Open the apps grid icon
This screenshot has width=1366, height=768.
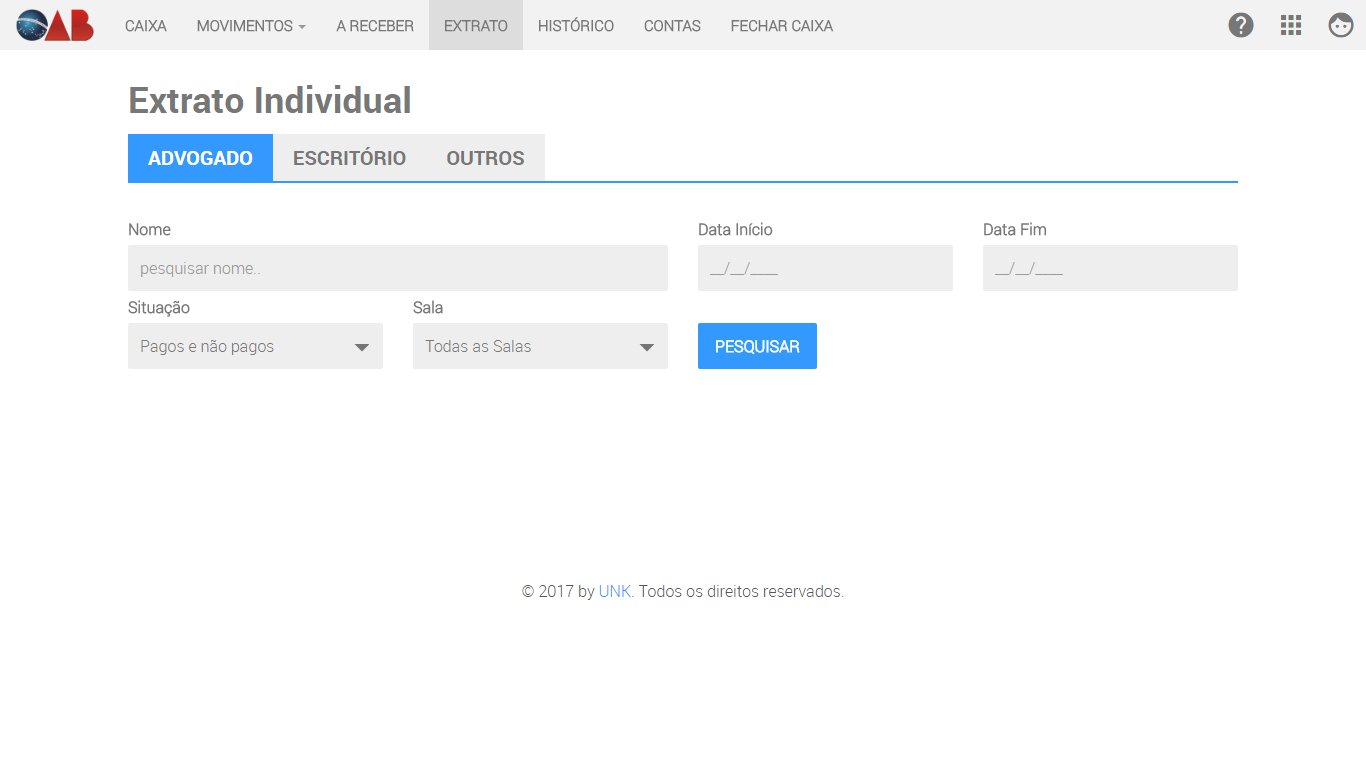[1291, 25]
